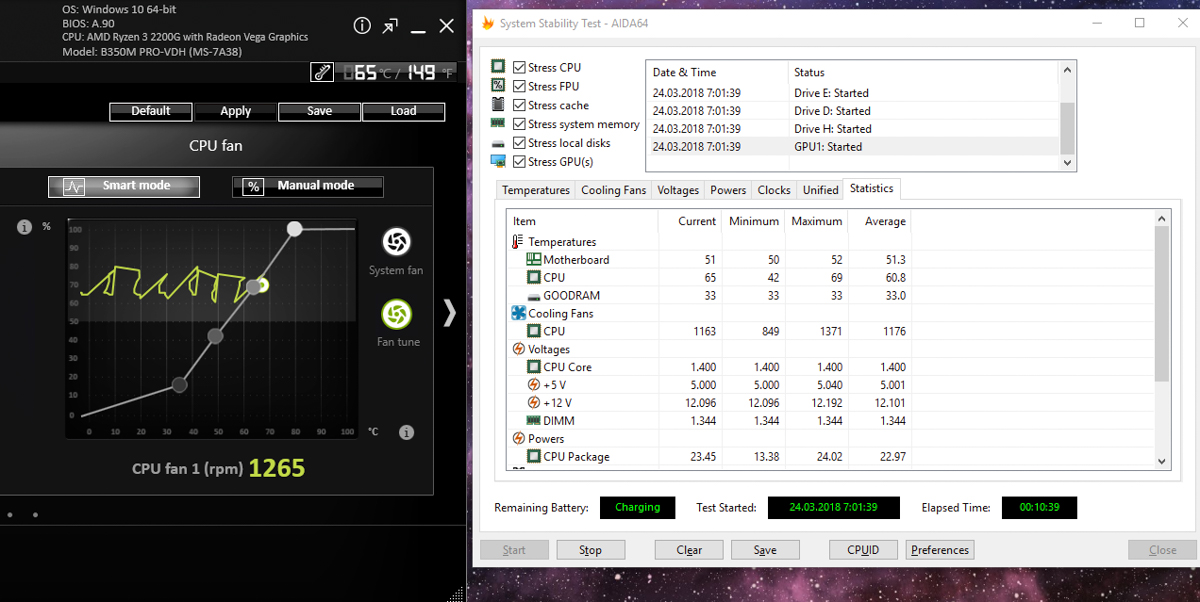This screenshot has height=602, width=1200.
Task: Click the statistics table scroll-up arrow
Action: [1161, 217]
